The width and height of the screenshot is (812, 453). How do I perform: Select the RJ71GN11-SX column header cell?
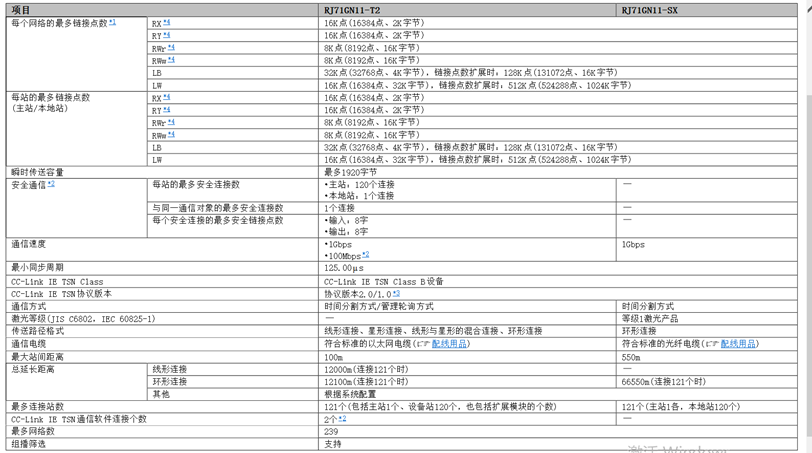[713, 9]
